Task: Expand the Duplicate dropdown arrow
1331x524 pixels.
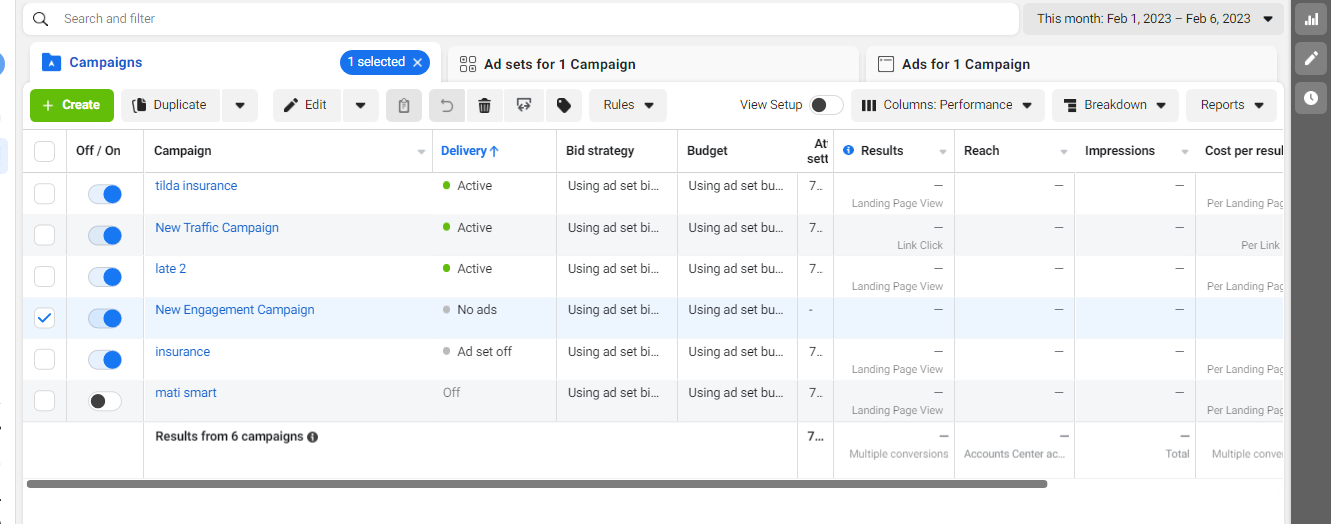Action: (x=240, y=105)
